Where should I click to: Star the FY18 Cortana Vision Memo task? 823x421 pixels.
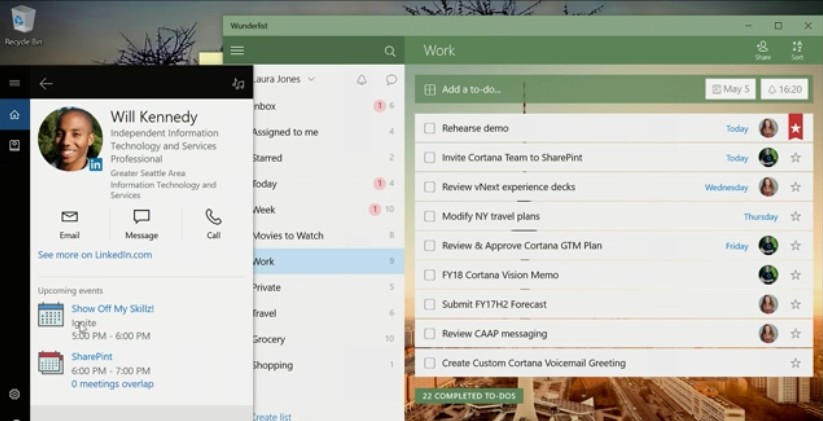[795, 275]
